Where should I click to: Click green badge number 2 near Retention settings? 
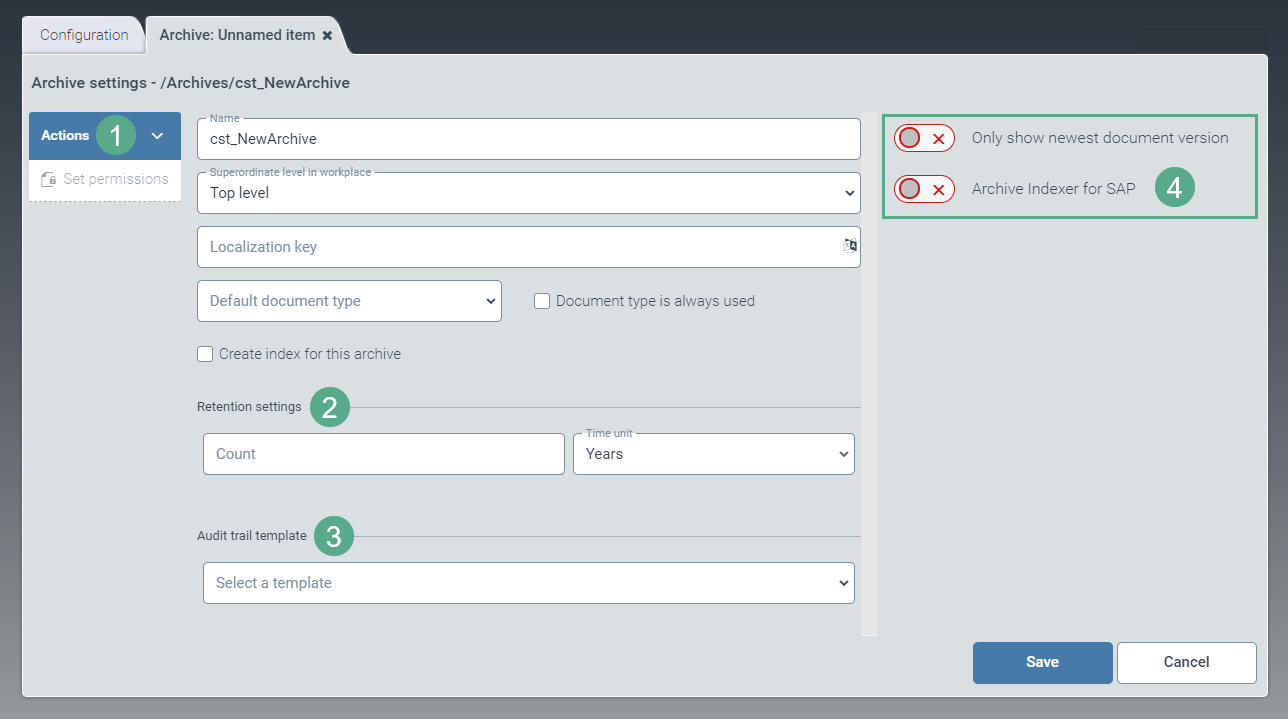tap(330, 407)
